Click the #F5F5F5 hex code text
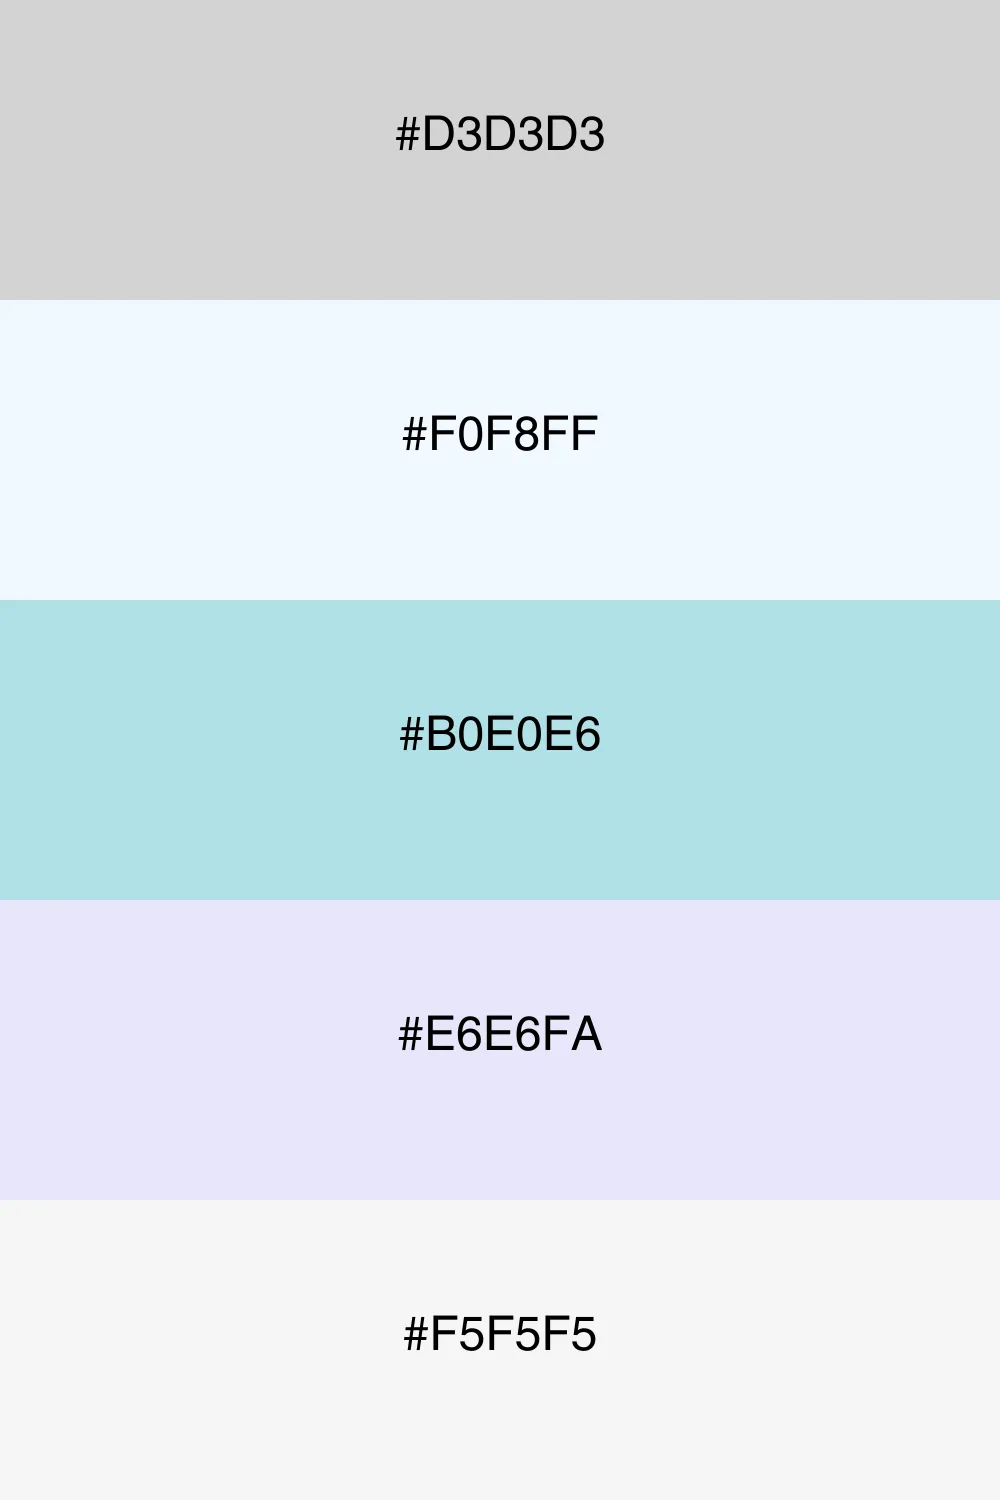The image size is (1000, 1500). click(x=500, y=1335)
